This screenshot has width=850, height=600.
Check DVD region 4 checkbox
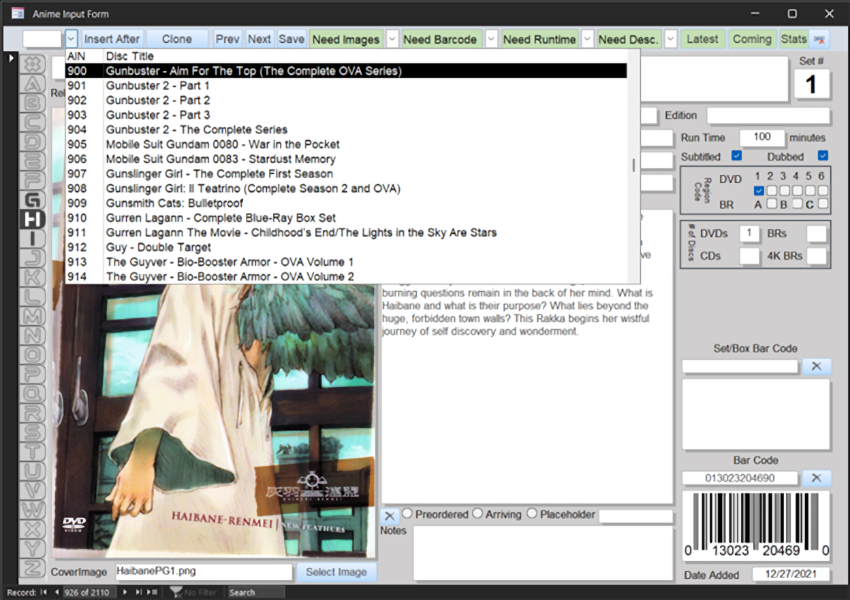(797, 190)
